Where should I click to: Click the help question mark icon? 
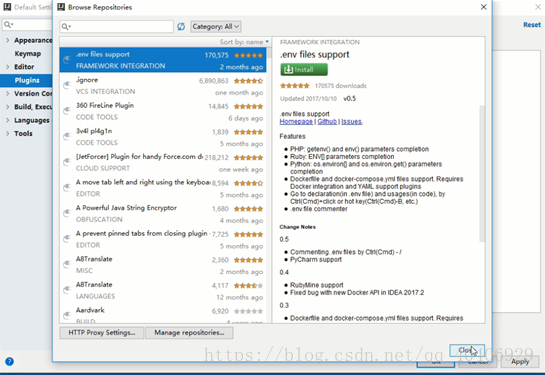point(9,361)
